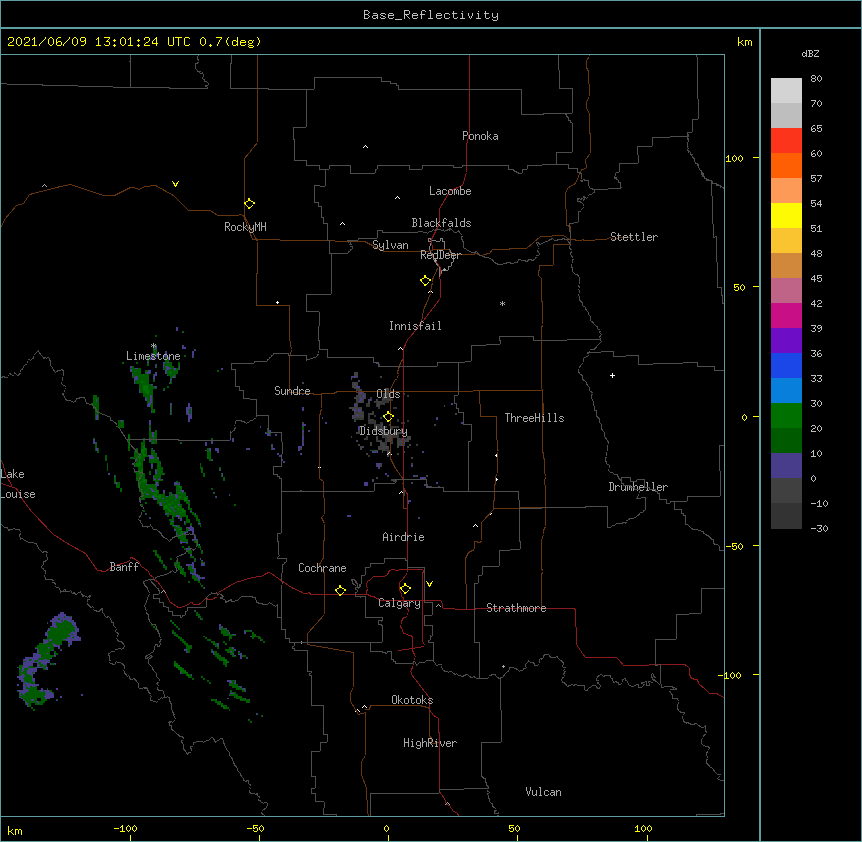Click the yellow diamond marker above Calgary label

click(405, 589)
